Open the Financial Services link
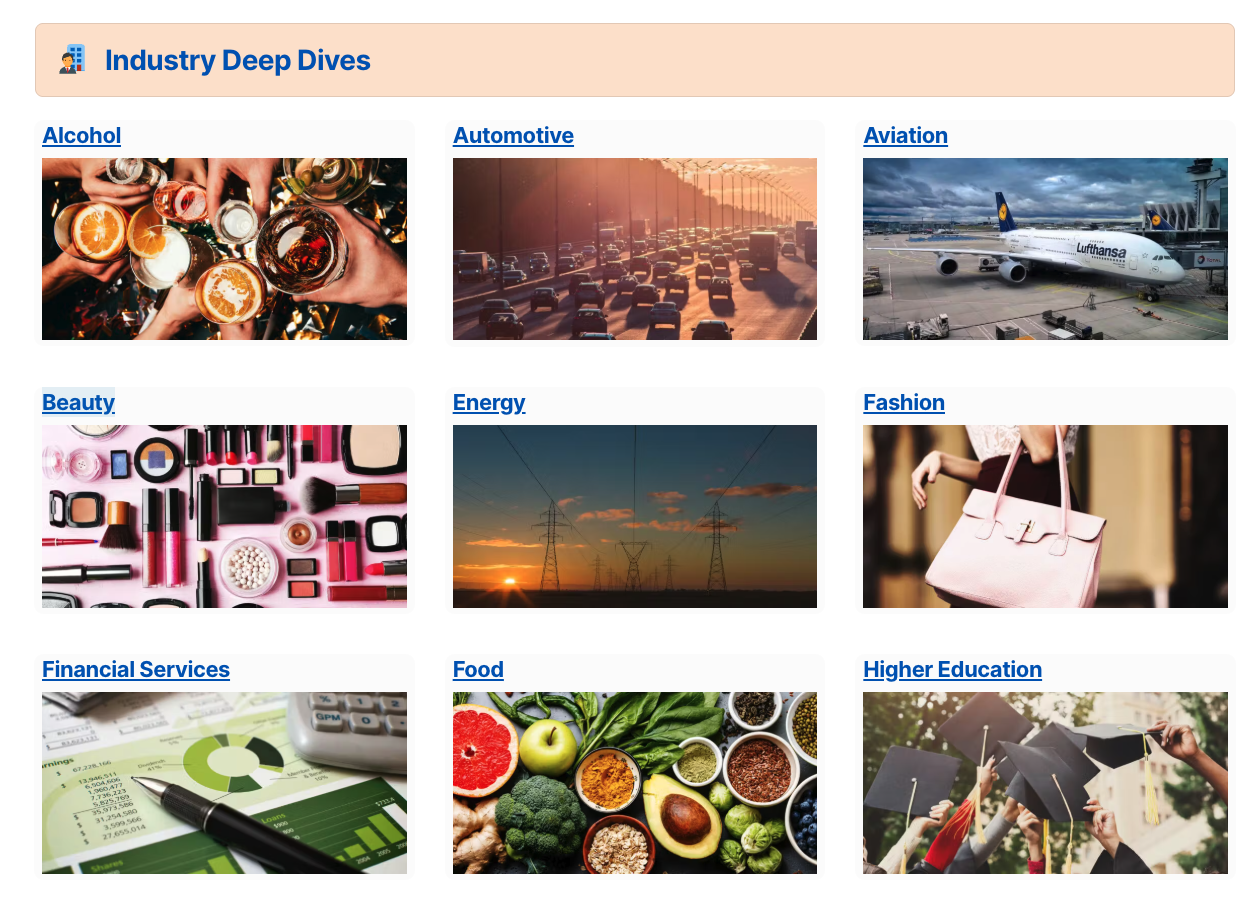1258x906 pixels. 136,670
